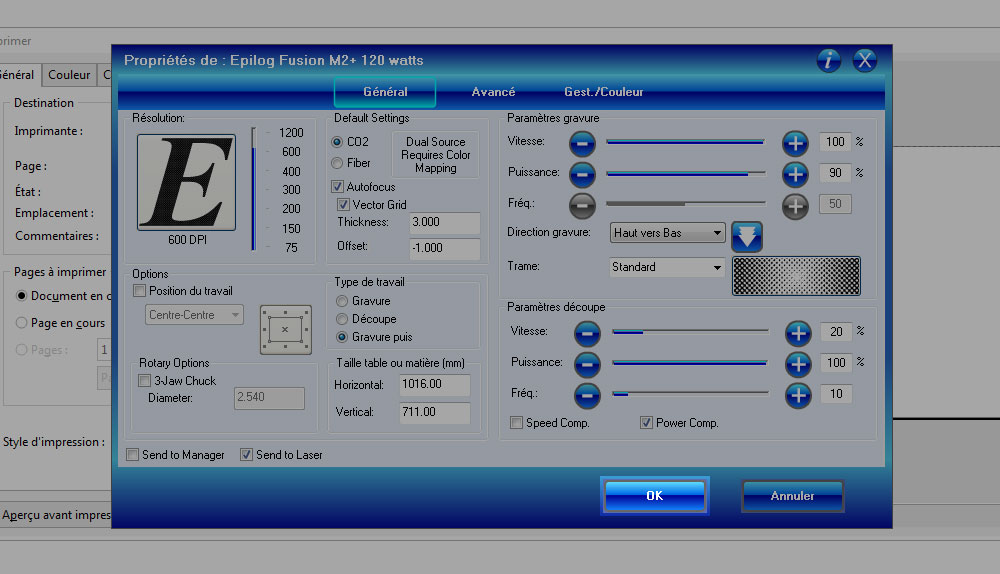Click the Thickness input field
1000x574 pixels.
(445, 223)
